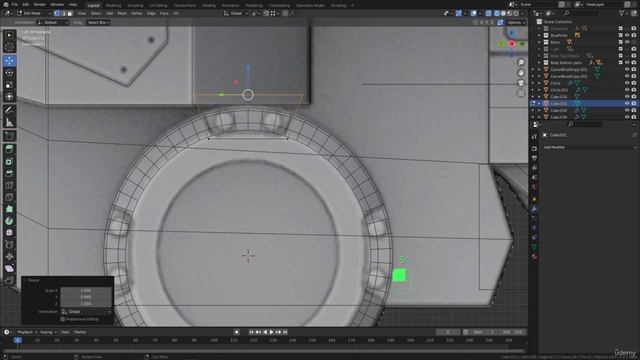Screen dimensions: 640x360
Task: Open the viewport Options button
Action: [516, 22]
